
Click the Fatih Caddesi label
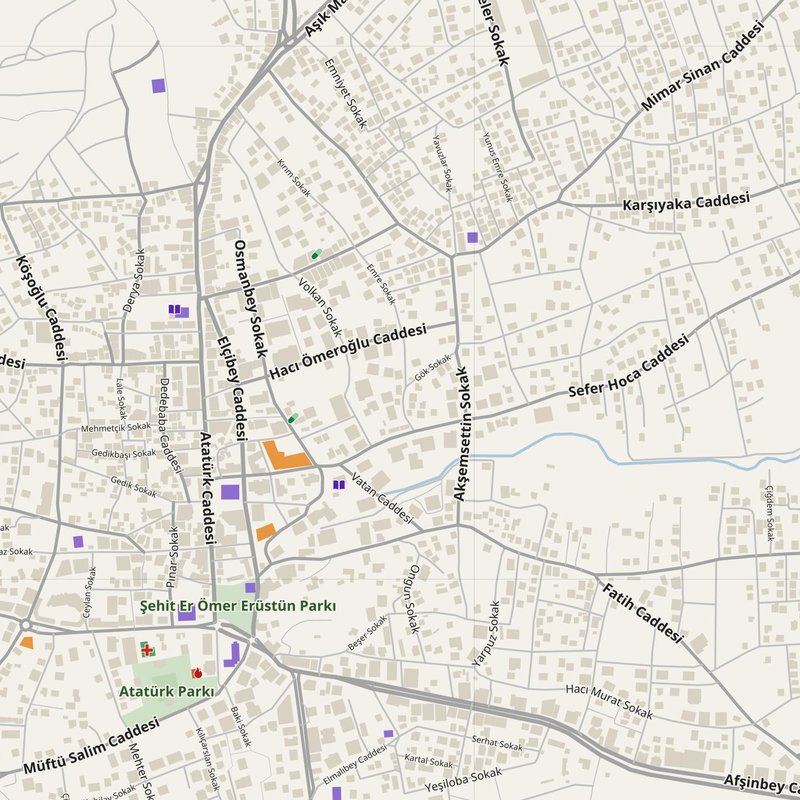642,613
